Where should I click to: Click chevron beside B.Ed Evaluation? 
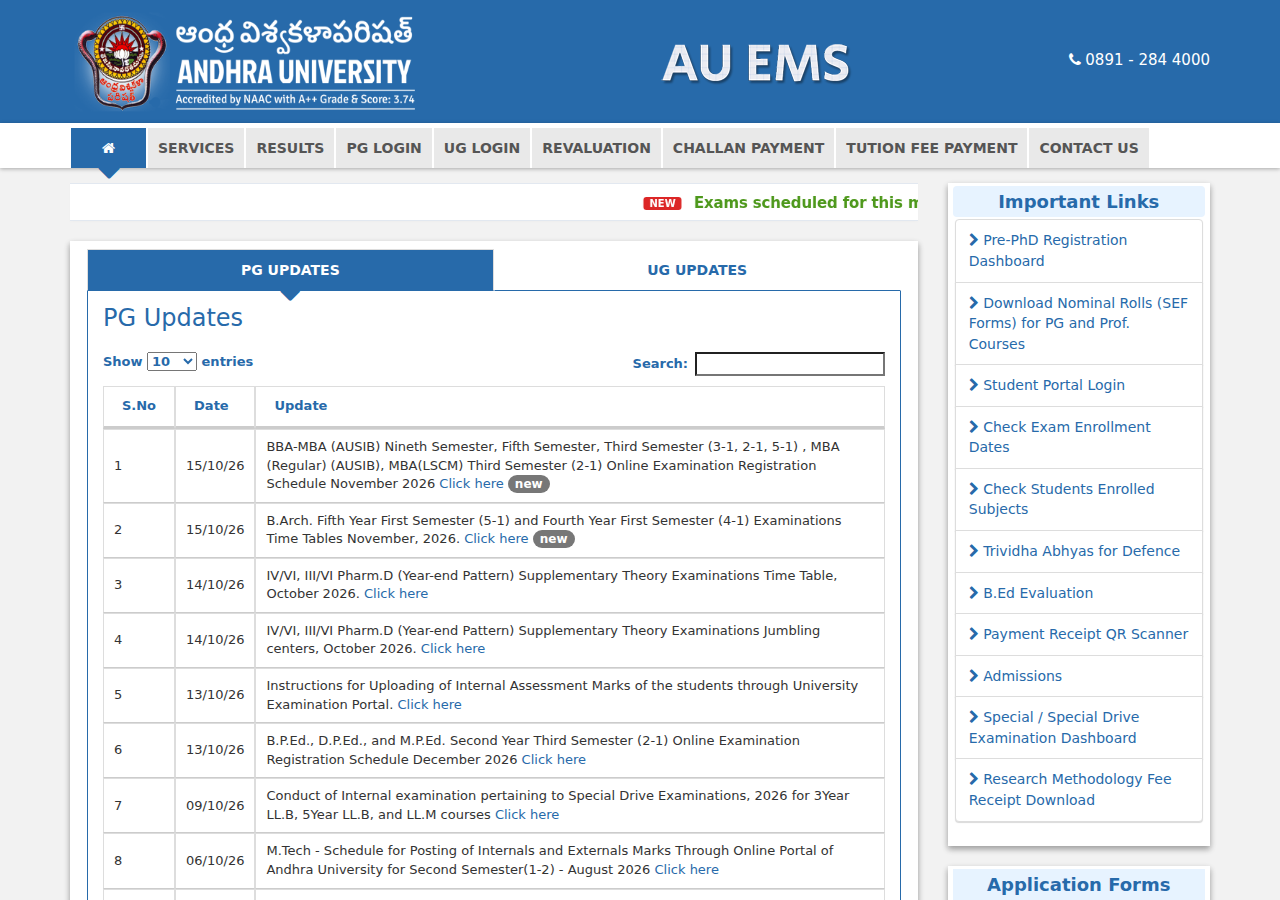tap(974, 593)
